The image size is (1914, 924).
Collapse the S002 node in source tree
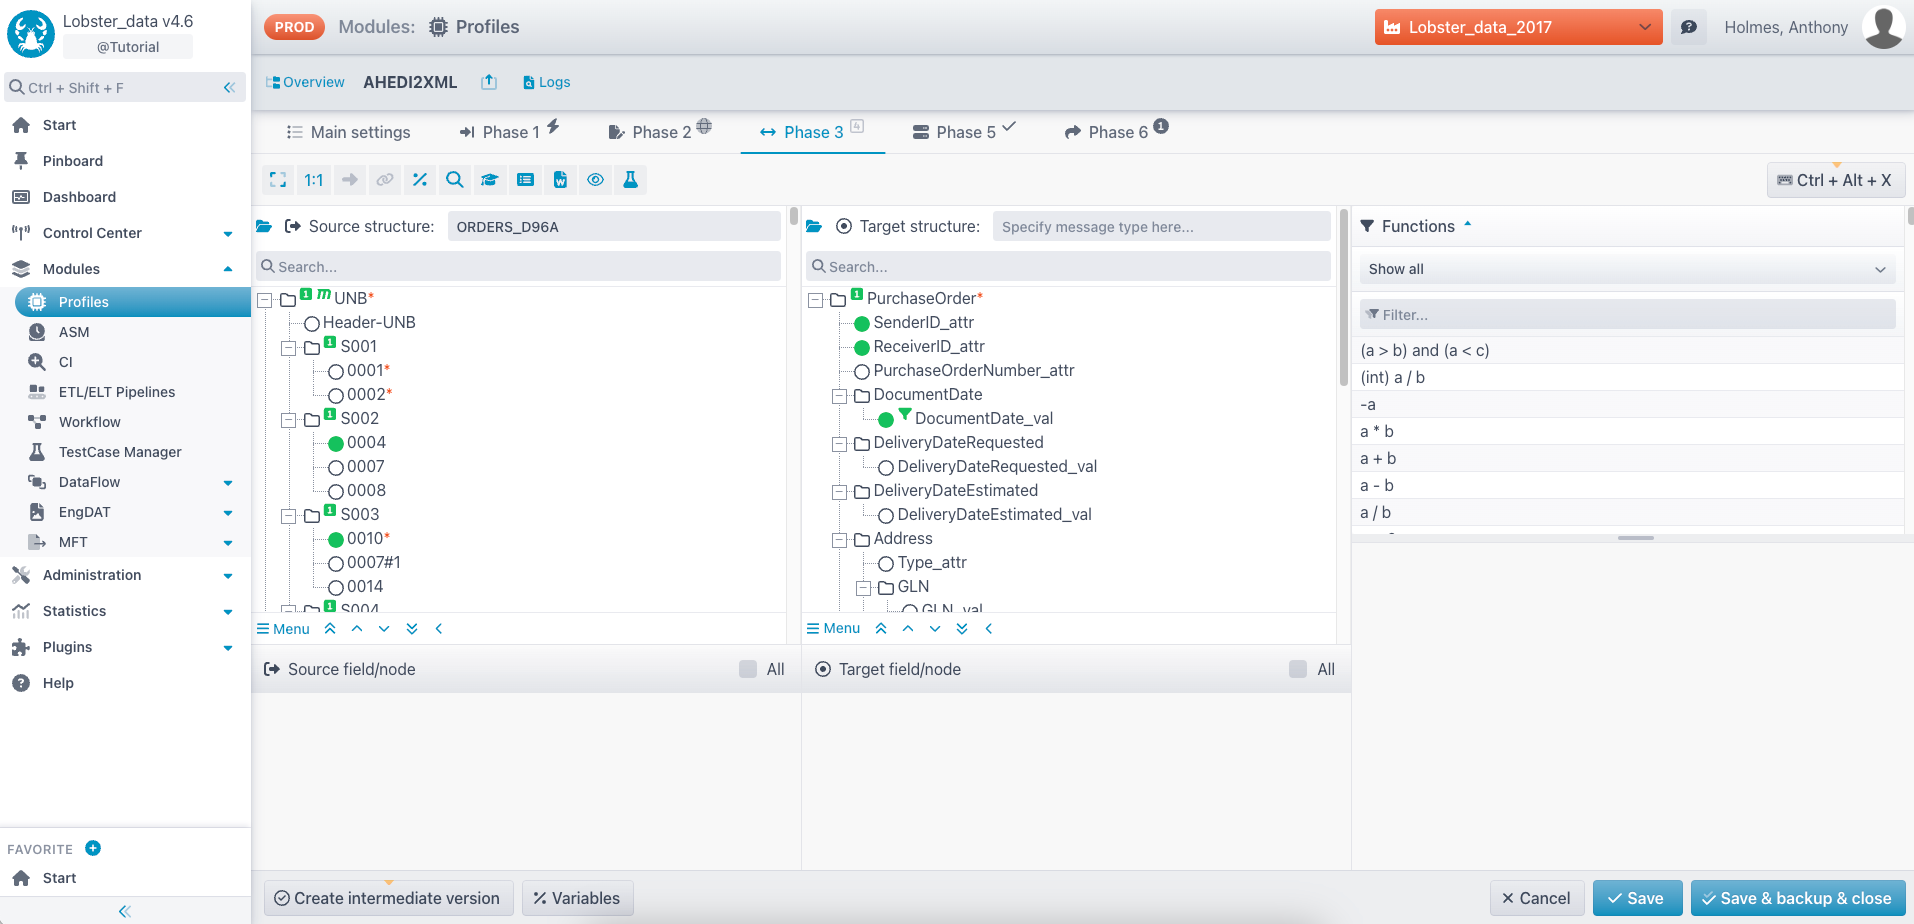tap(288, 419)
